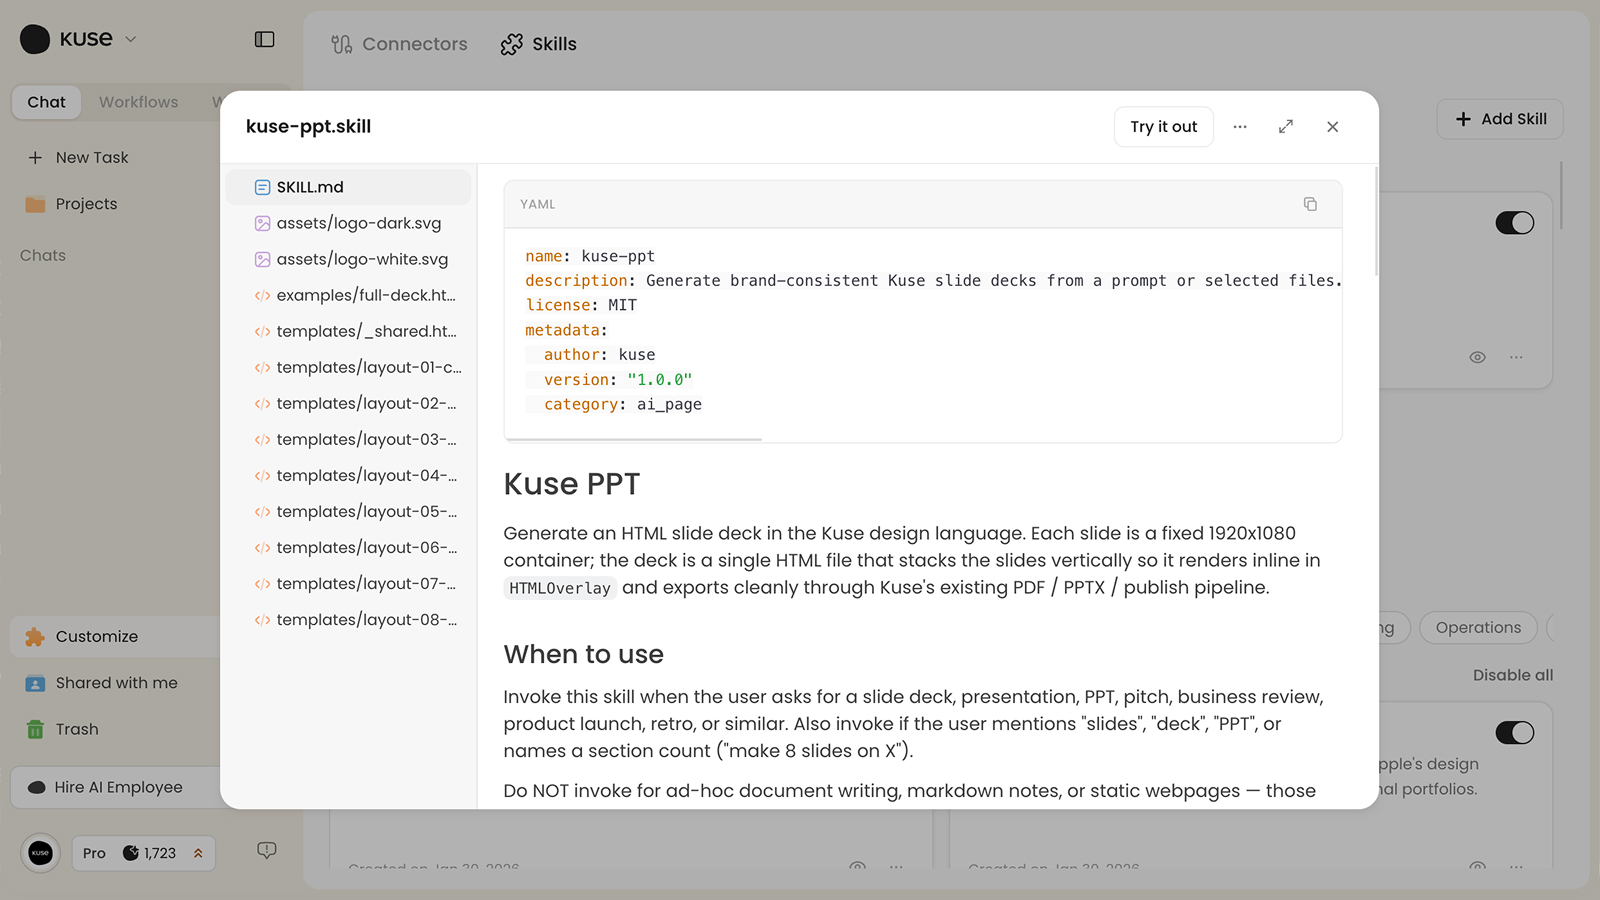Open Shared with me
This screenshot has height=900, width=1600.
pyautogui.click(x=116, y=683)
